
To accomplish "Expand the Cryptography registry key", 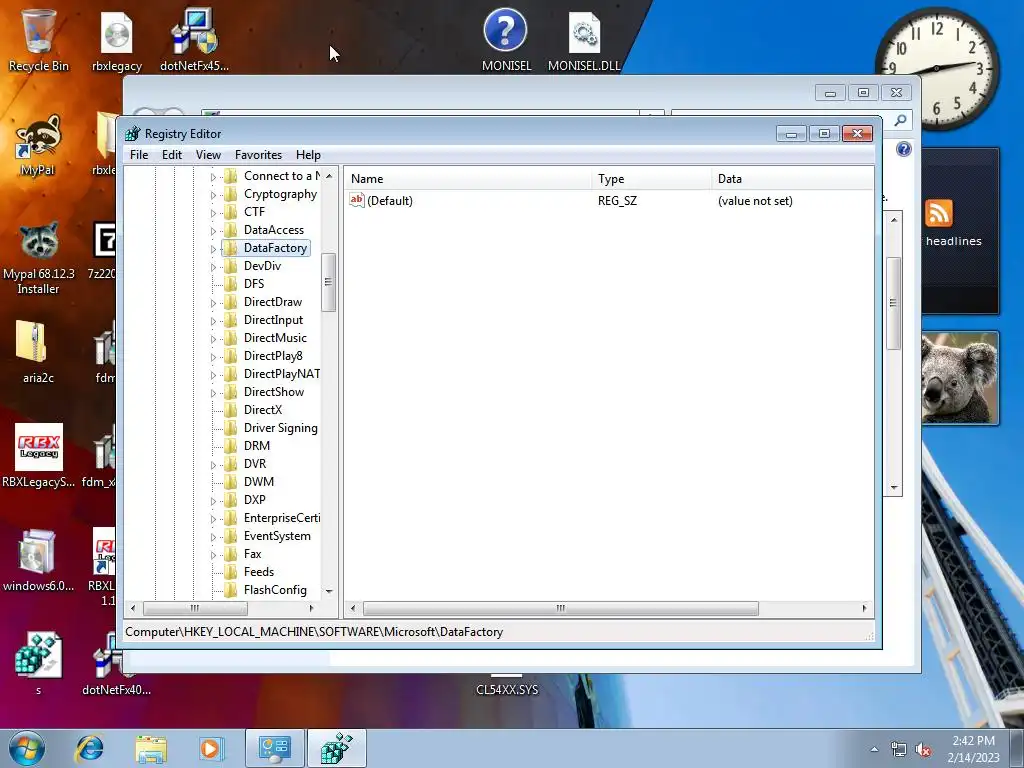I will tap(213, 195).
